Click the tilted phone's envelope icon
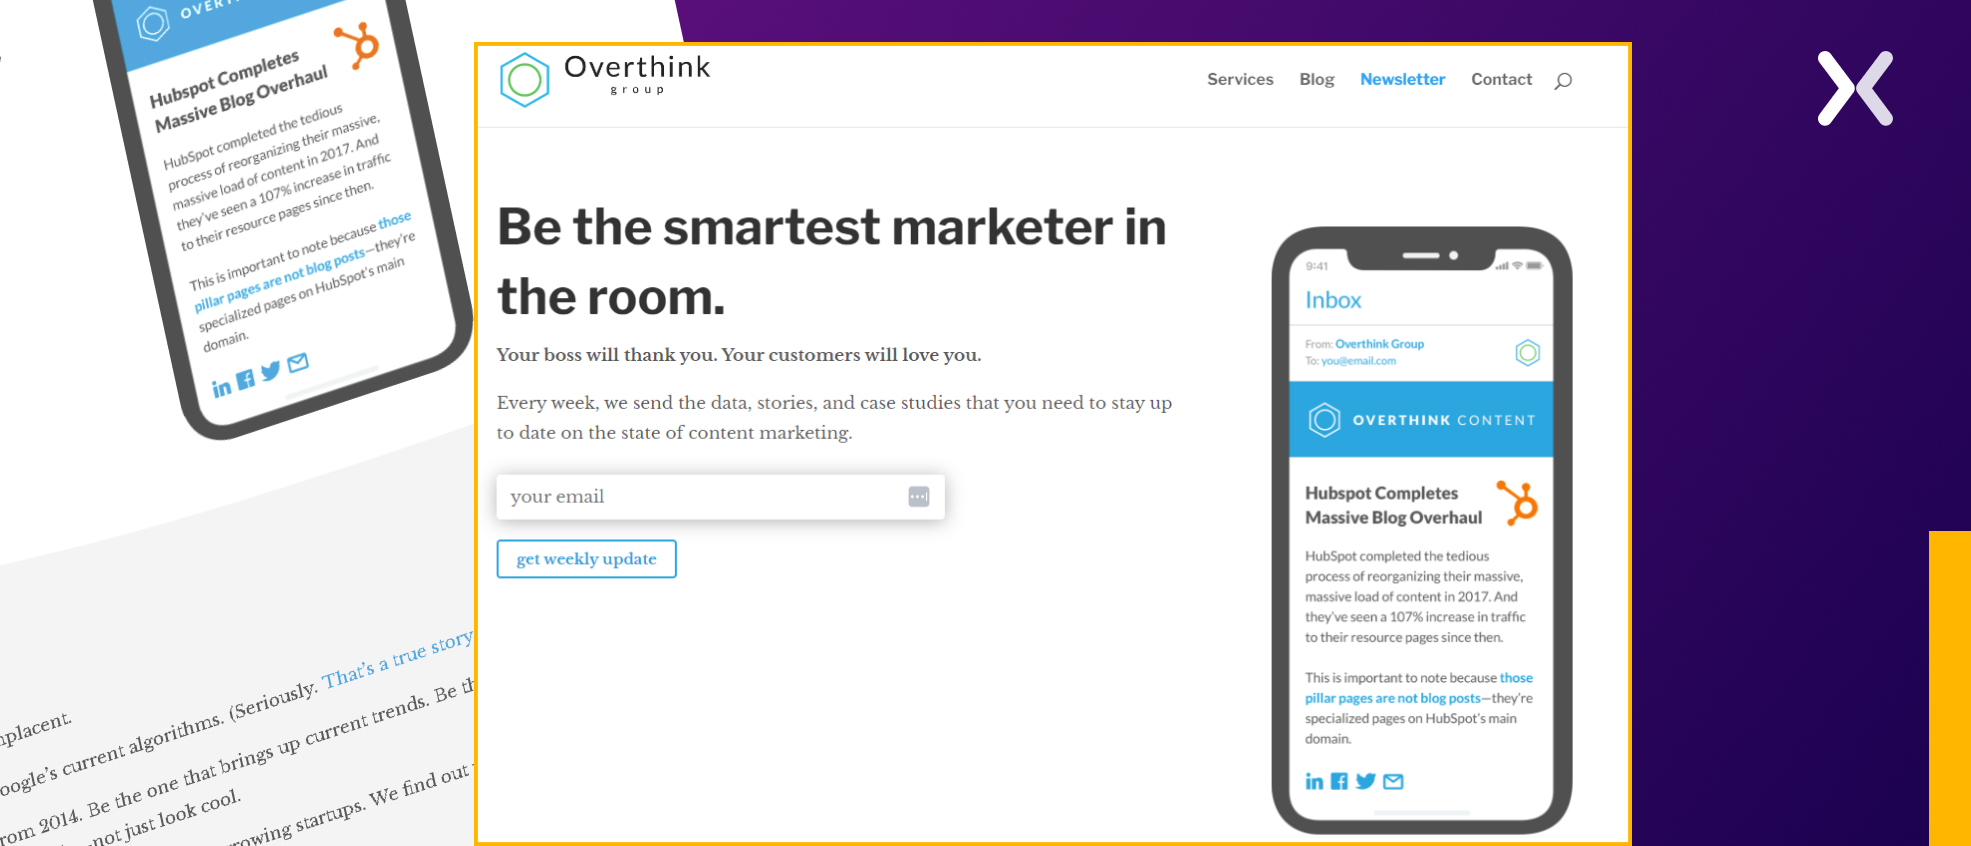 tap(298, 362)
